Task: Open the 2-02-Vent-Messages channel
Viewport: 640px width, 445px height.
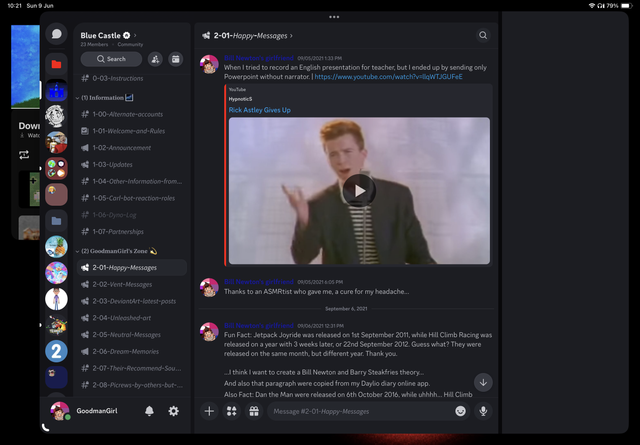Action: click(x=131, y=285)
